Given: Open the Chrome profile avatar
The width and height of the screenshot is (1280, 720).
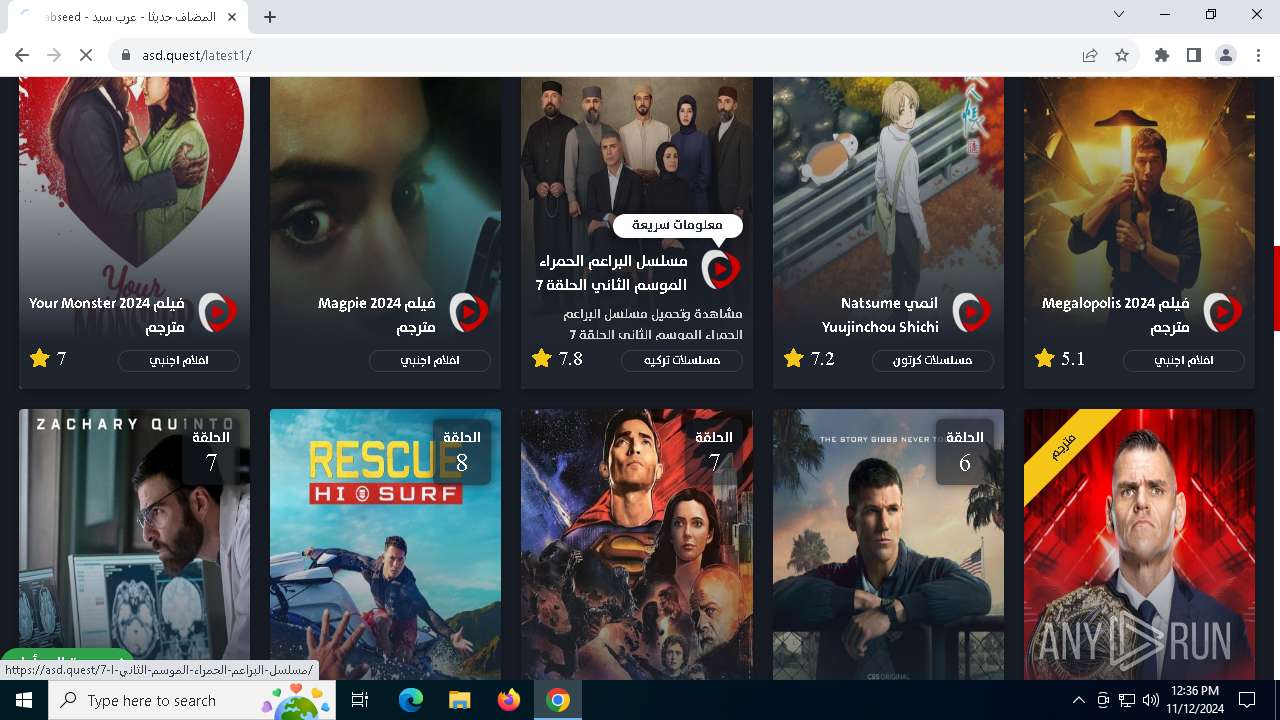Looking at the screenshot, I should click(x=1226, y=55).
